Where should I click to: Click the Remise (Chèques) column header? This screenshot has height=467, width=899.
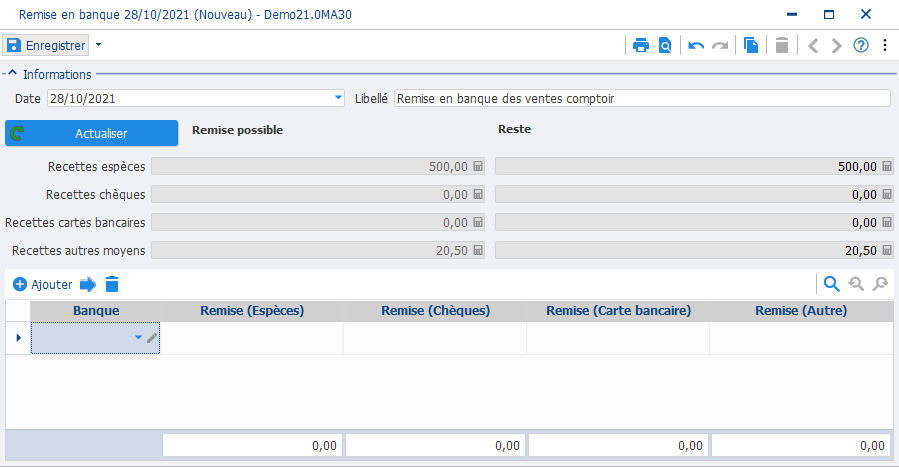tap(435, 311)
